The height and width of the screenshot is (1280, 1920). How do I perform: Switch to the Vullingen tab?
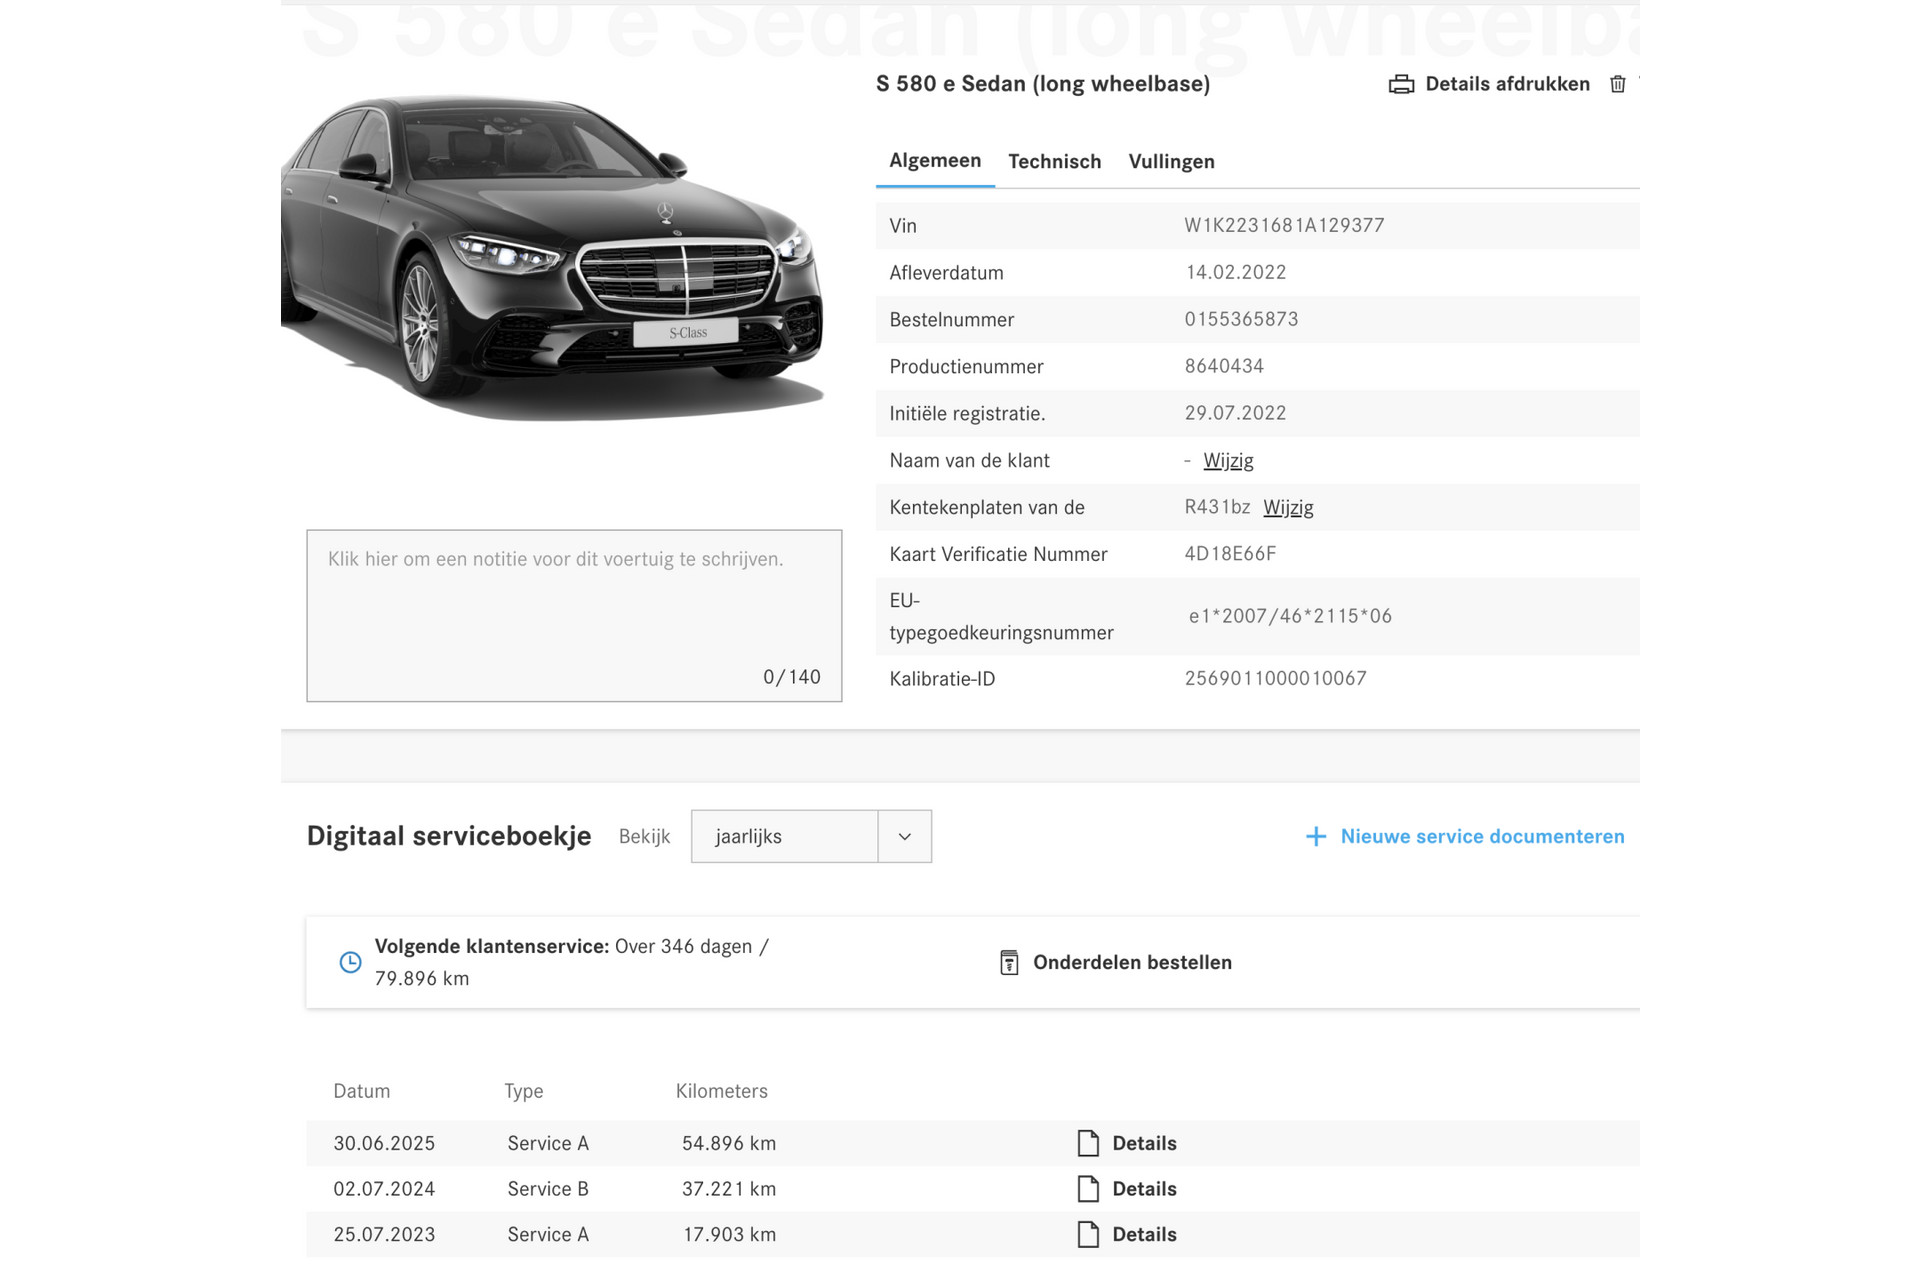[1171, 162]
